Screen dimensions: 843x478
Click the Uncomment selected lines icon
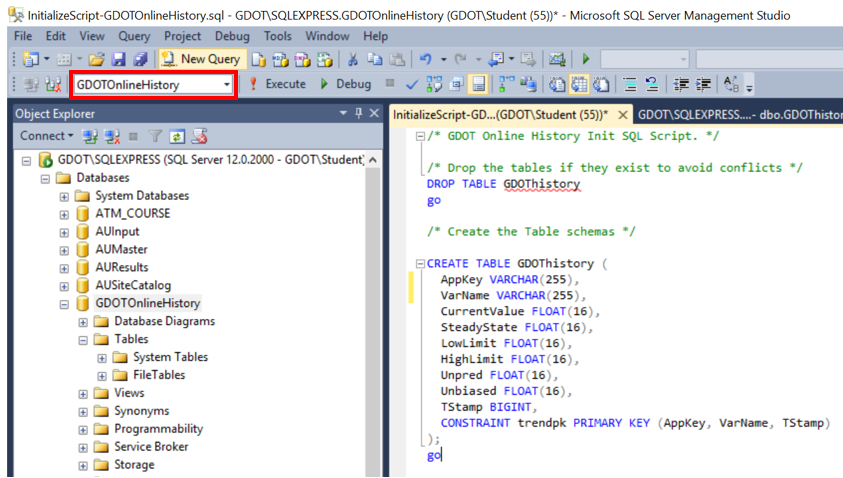click(652, 84)
